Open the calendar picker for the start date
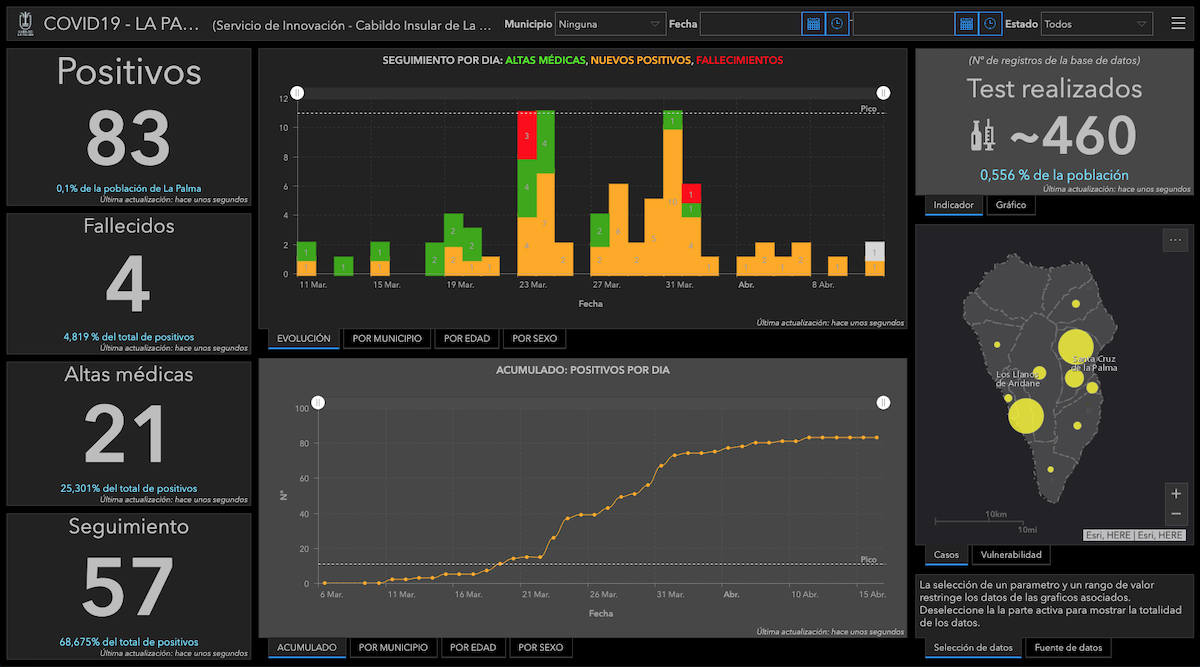Screen dimensions: 1200x667 pyautogui.click(x=813, y=23)
